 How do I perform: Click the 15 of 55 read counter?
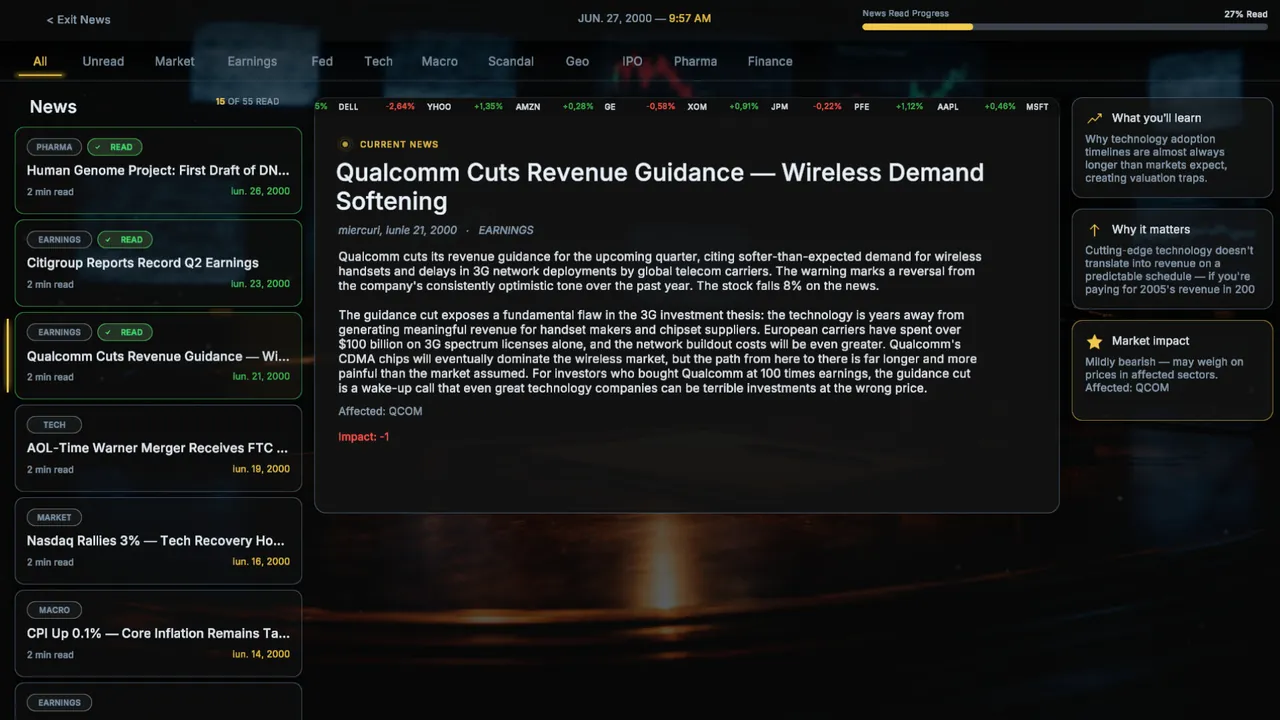247,101
